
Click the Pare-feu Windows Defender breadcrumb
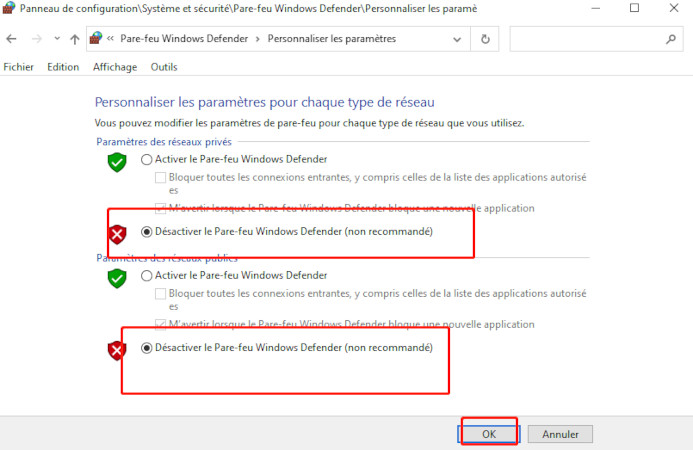[184, 39]
